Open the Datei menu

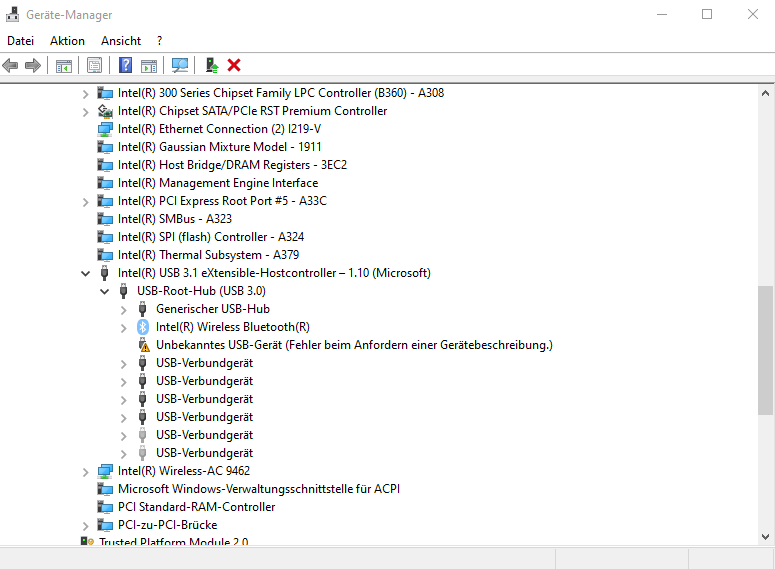20,41
